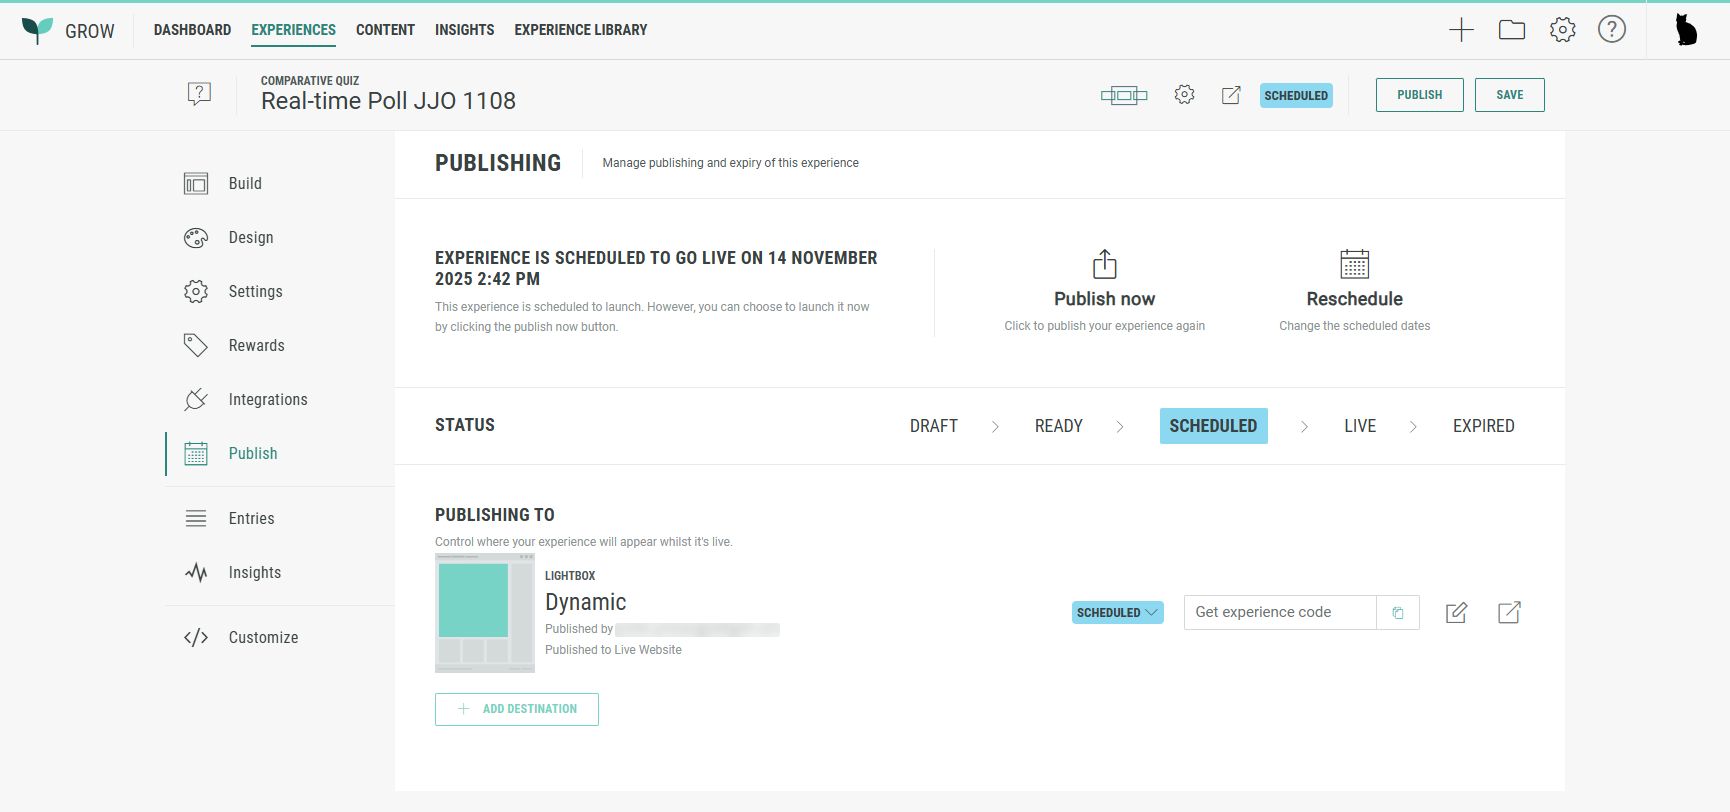Edit the Dynamic lightbox destination
Screen dimensions: 1730x812
coord(1456,613)
